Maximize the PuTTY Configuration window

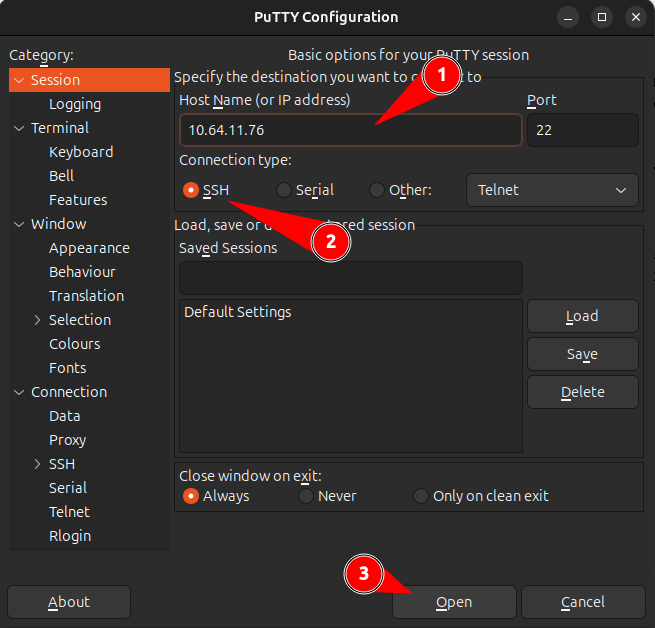pyautogui.click(x=602, y=17)
